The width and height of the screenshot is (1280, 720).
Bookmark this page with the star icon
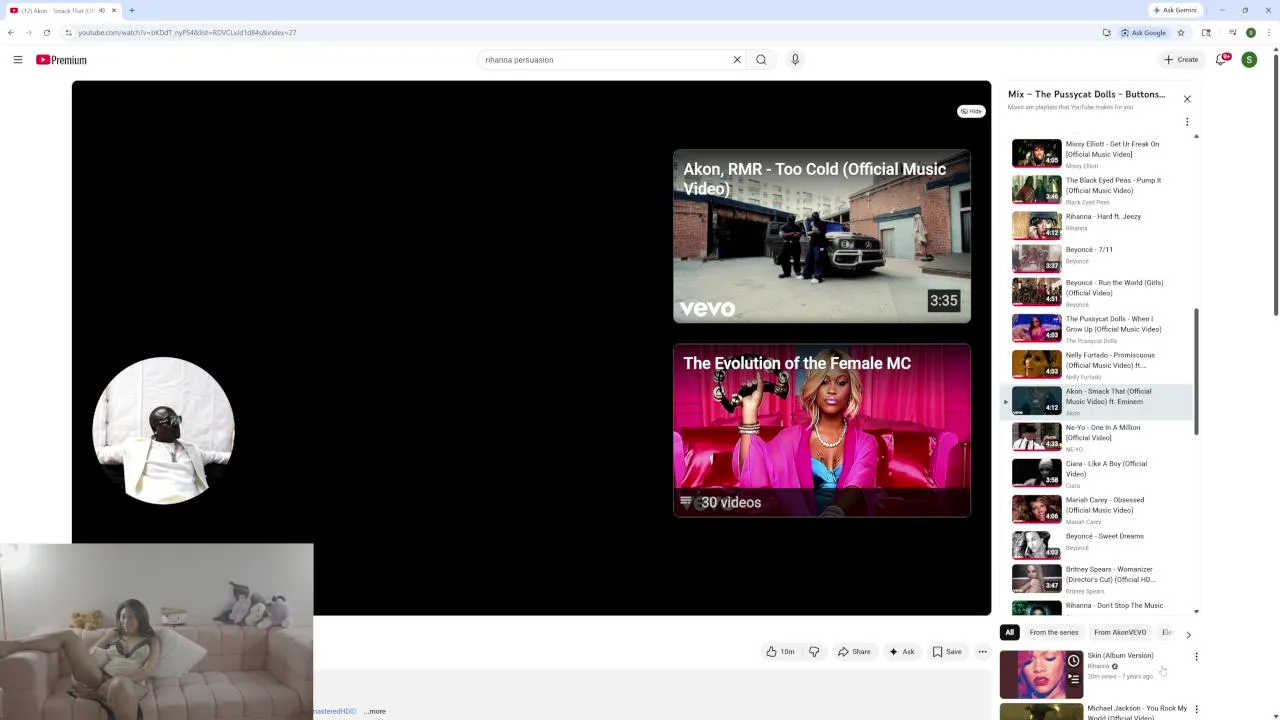coord(1181,32)
